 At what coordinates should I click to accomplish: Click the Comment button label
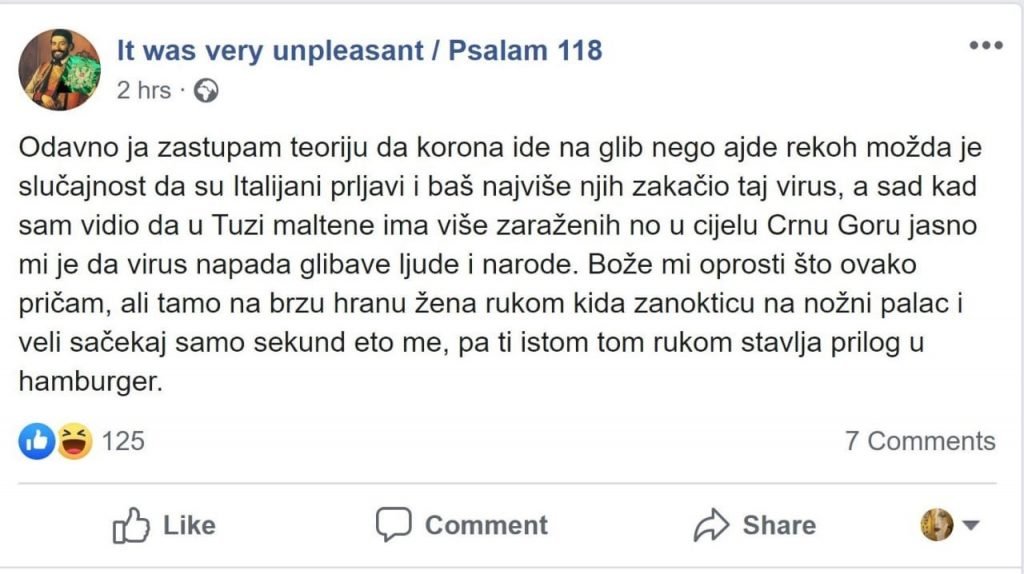point(487,525)
